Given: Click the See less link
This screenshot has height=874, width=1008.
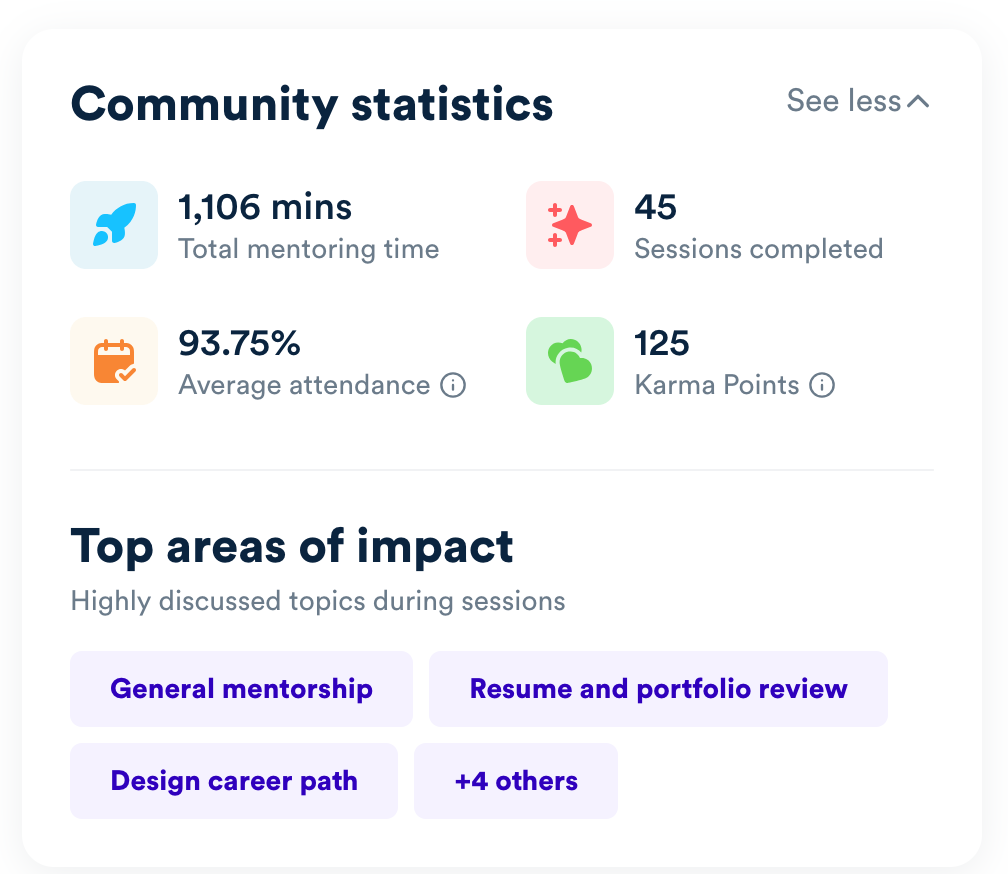Looking at the screenshot, I should 858,101.
